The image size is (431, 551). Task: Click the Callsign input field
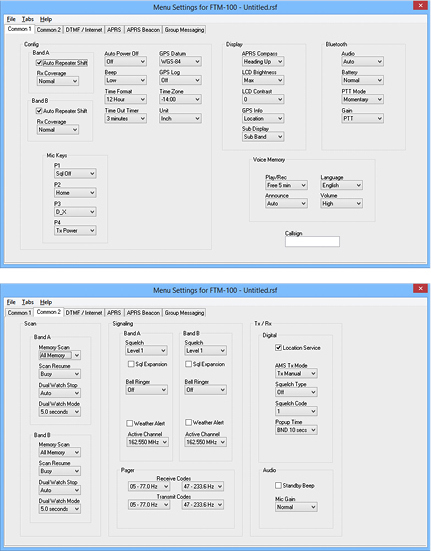pyautogui.click(x=312, y=241)
